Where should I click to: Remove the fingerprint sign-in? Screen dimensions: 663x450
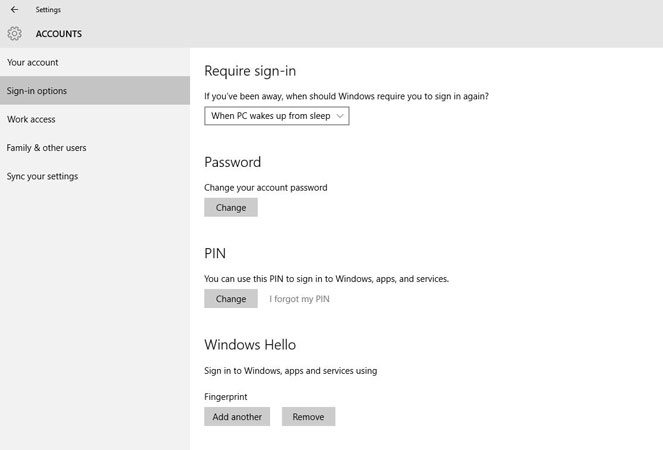tap(308, 417)
